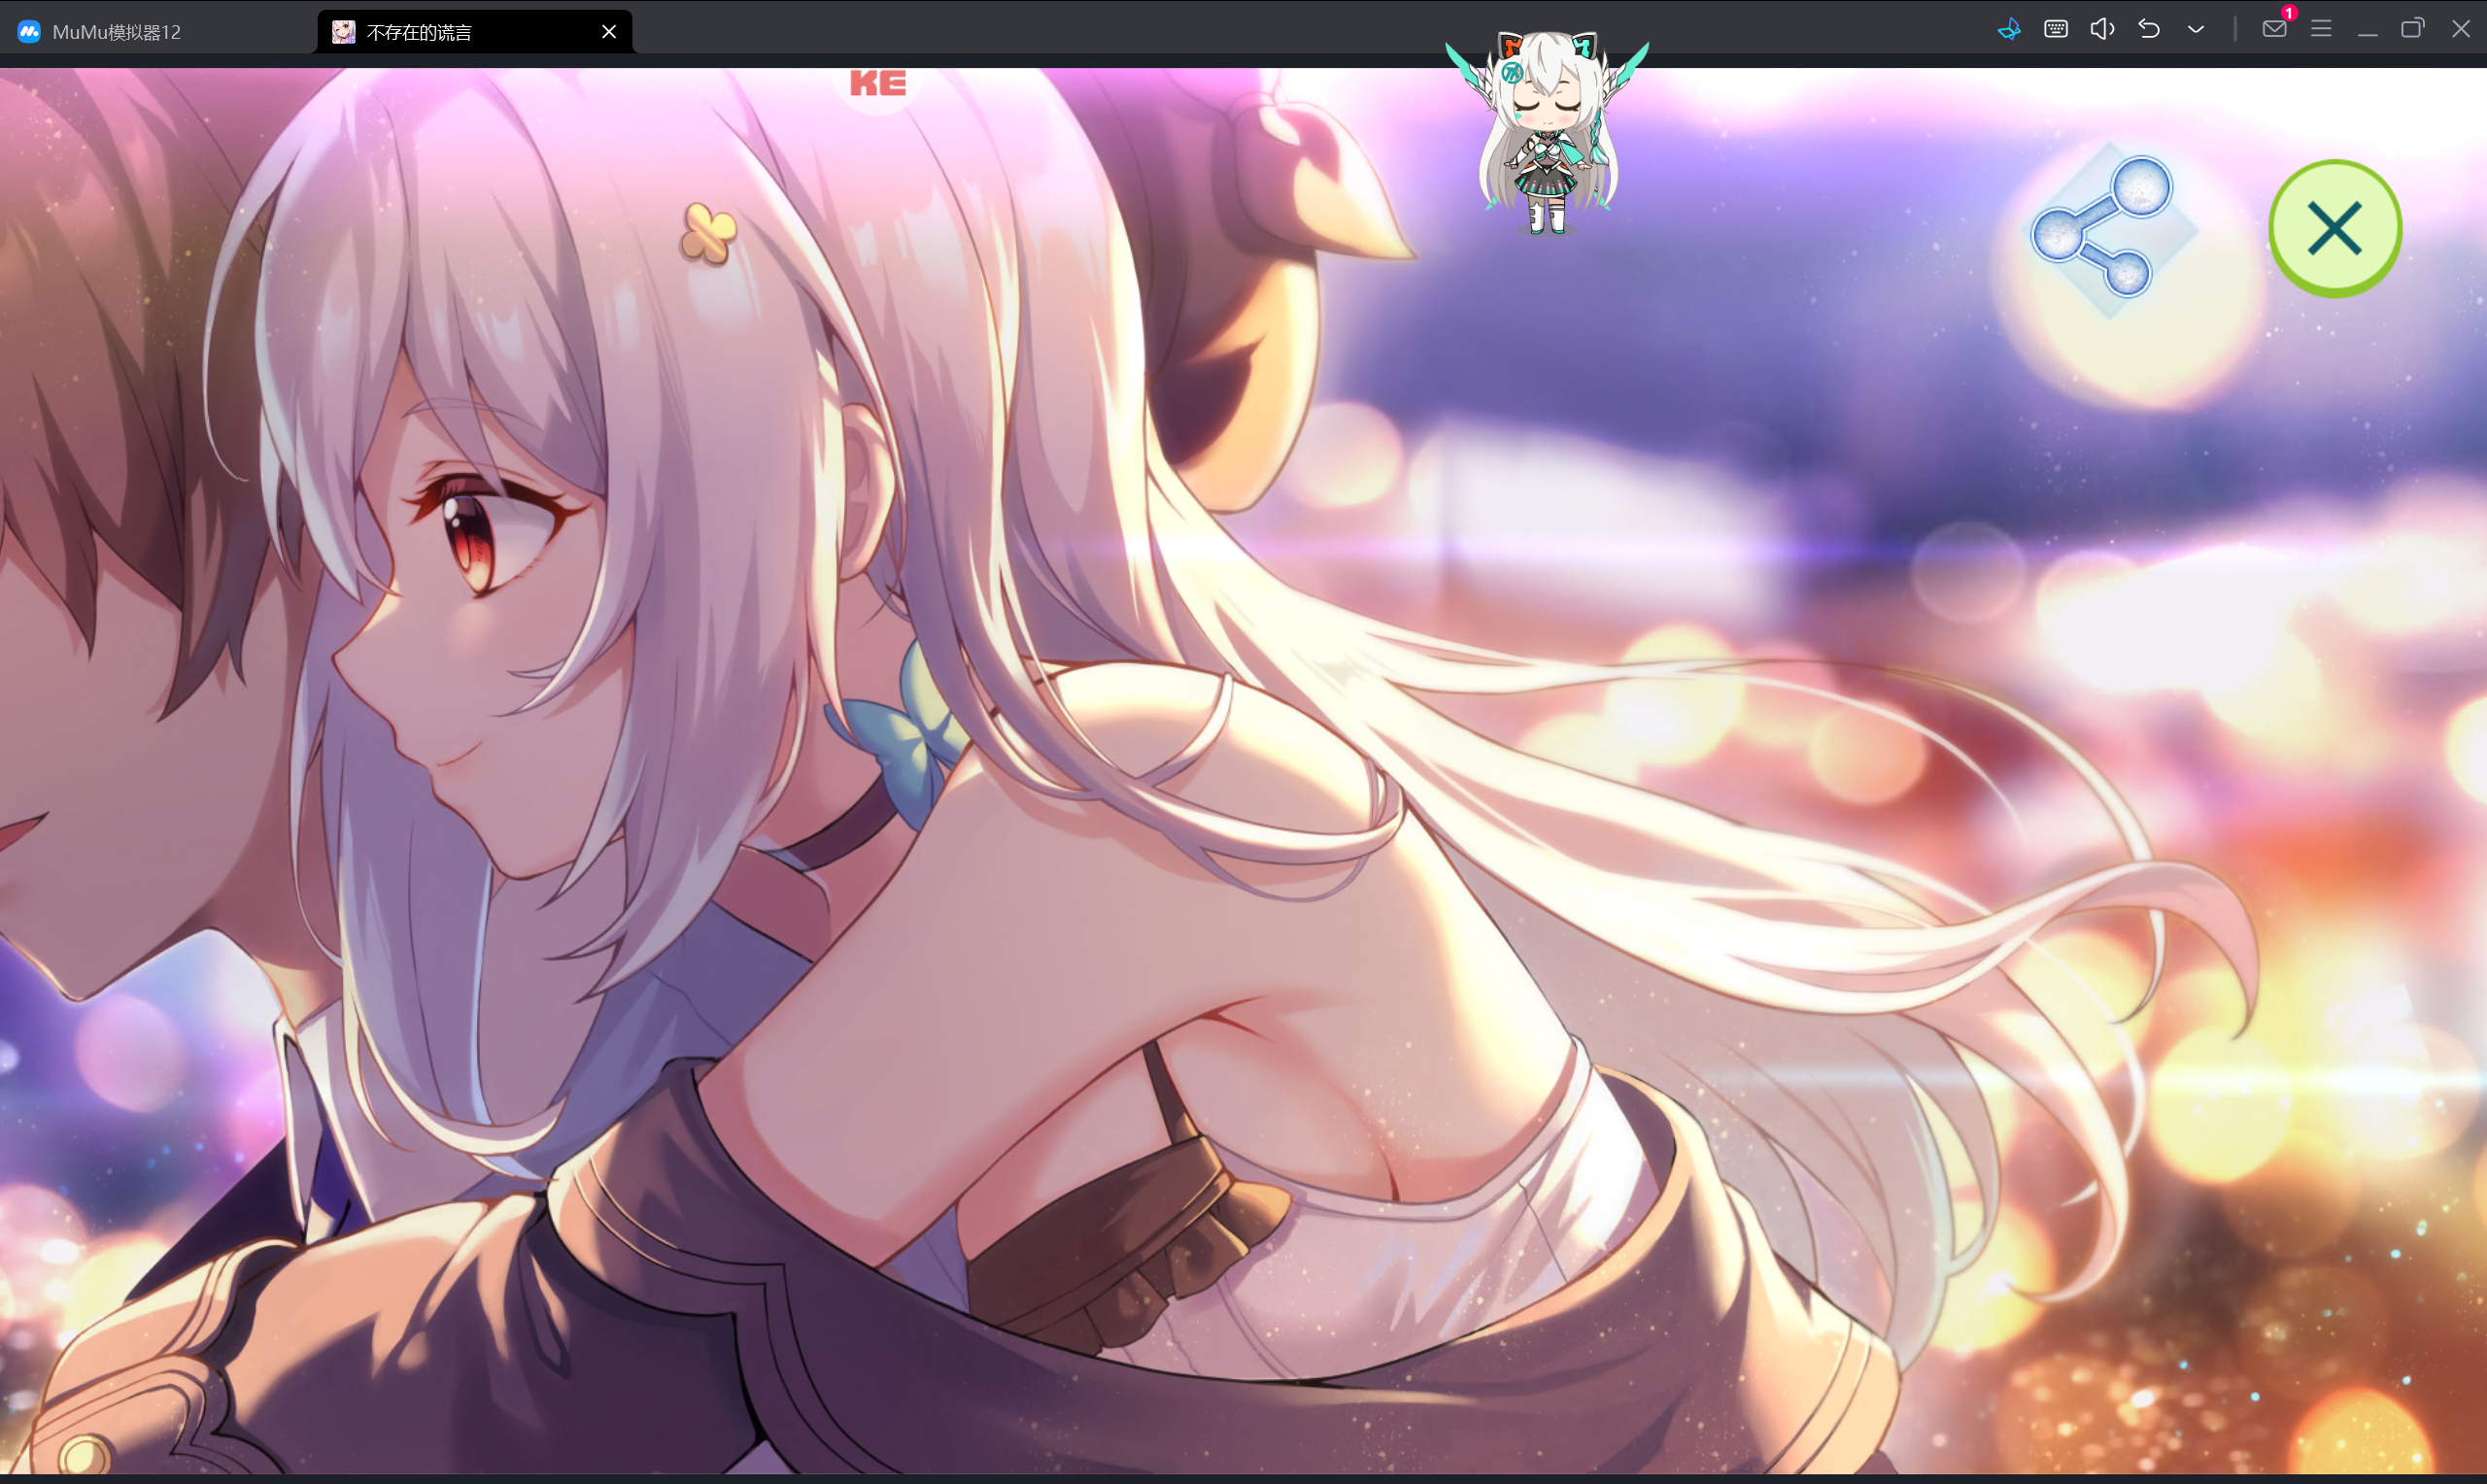Open the mail inbox with notification badge
This screenshot has width=2487, height=1484.
tap(2274, 29)
